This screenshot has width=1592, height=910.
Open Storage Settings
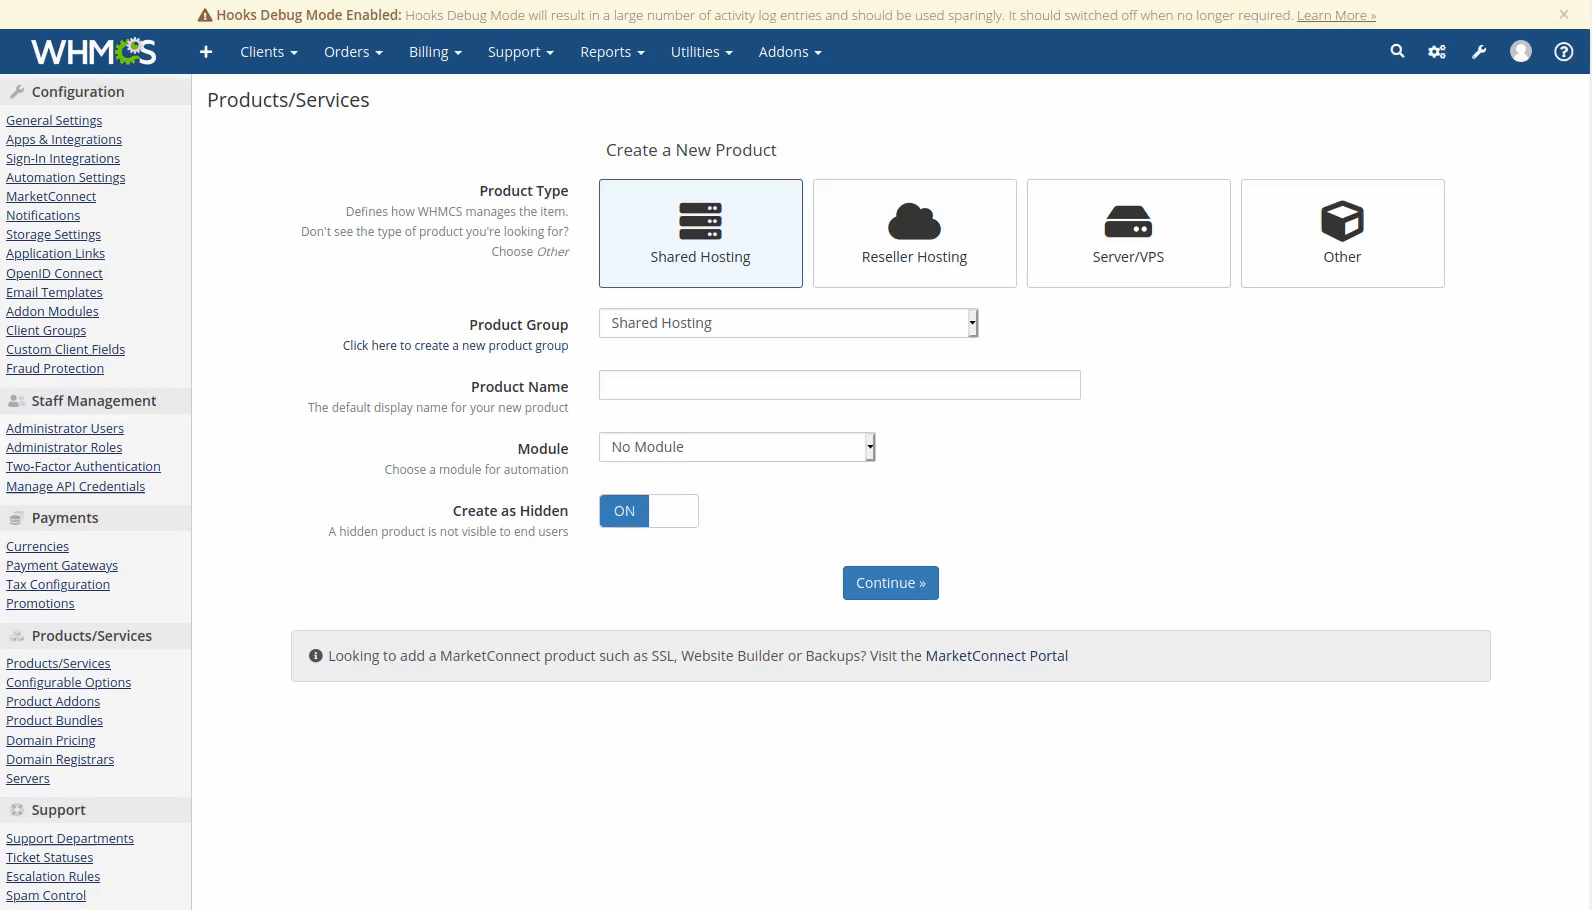click(53, 234)
